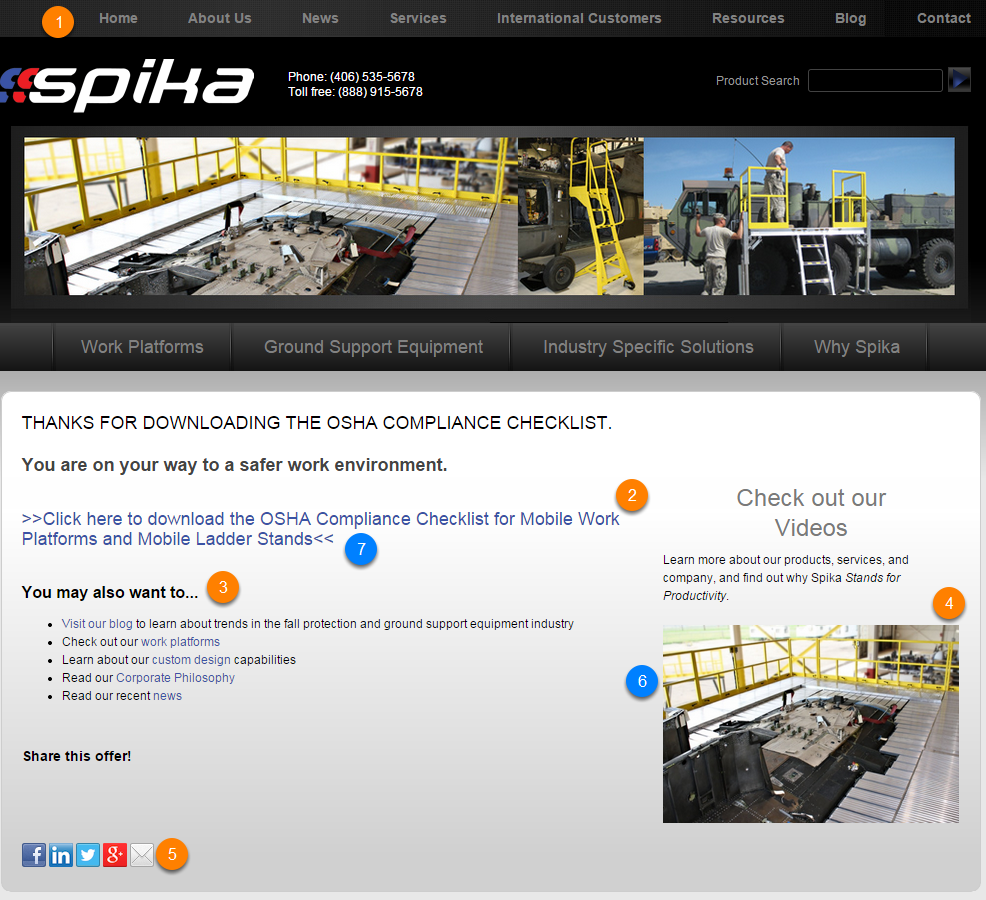This screenshot has width=986, height=900.
Task: Open the Home menu item
Action: 118,18
